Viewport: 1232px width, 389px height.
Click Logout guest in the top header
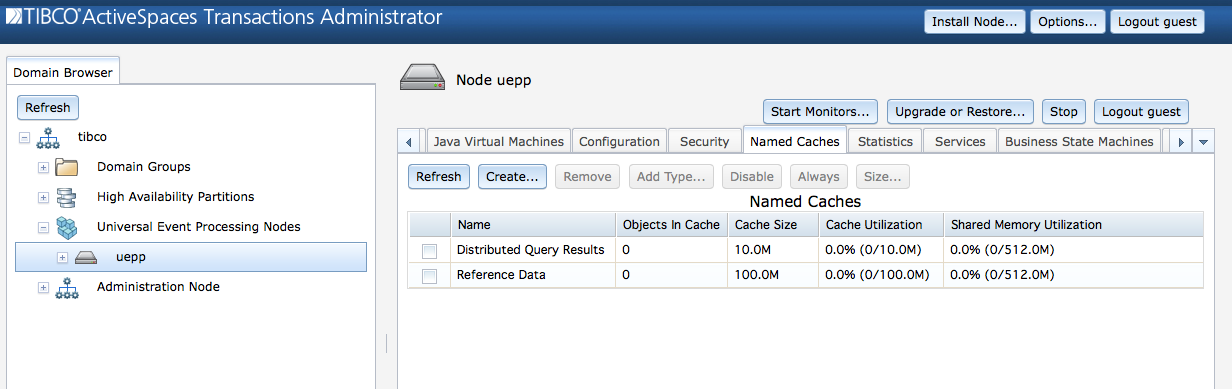(x=1157, y=21)
